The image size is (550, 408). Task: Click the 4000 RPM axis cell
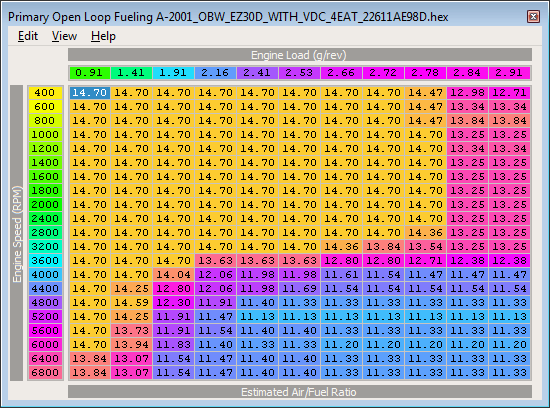click(x=45, y=275)
